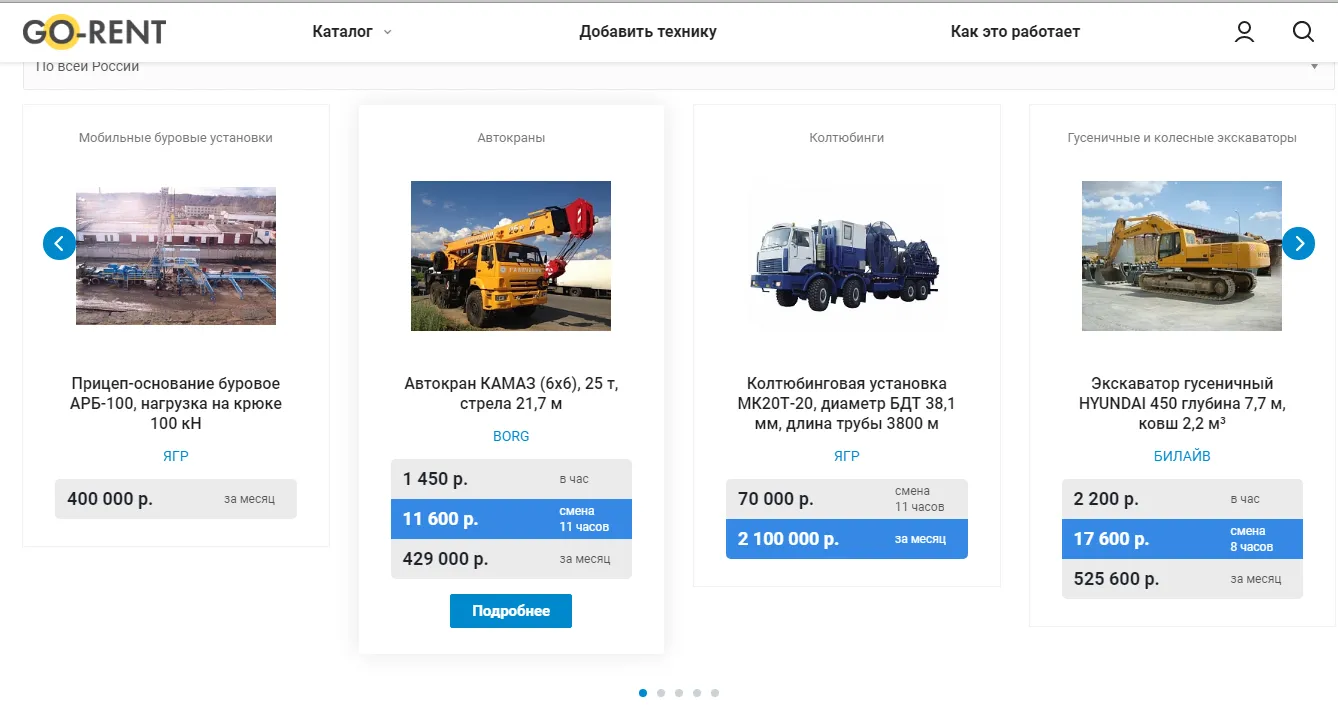Open the HYUNDAI excavator photo

click(x=1182, y=256)
